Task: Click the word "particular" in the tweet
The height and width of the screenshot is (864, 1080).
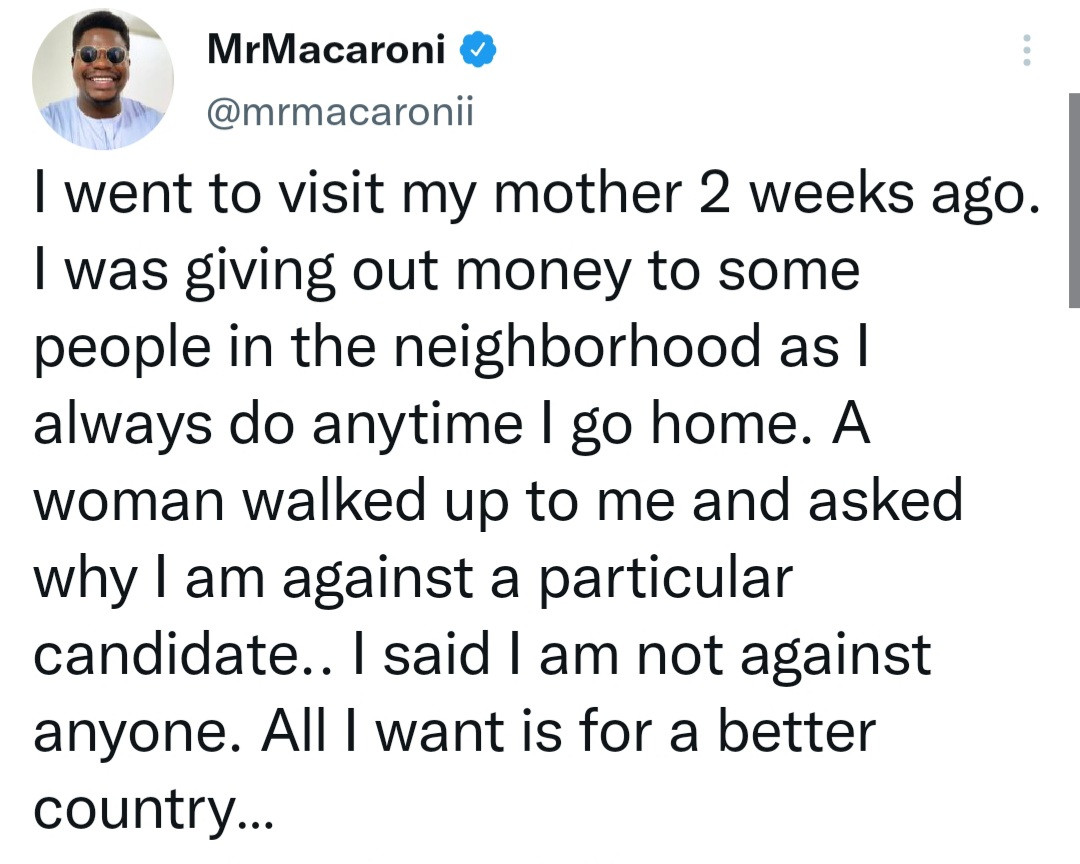Action: [667, 578]
